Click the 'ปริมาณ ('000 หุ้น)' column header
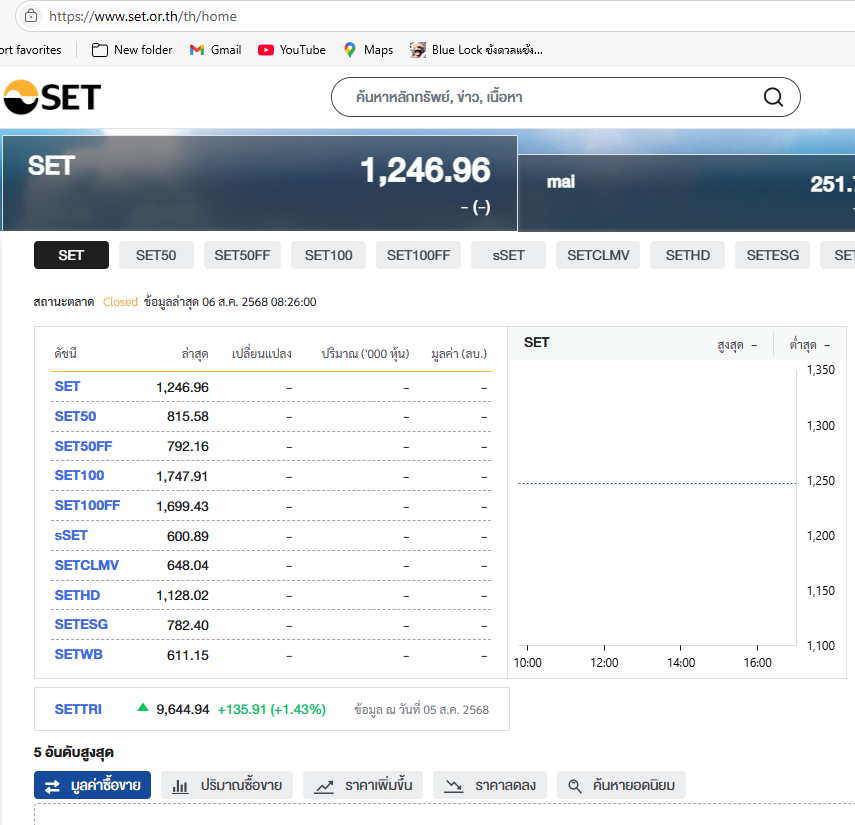Viewport: 855px width, 825px height. click(365, 354)
